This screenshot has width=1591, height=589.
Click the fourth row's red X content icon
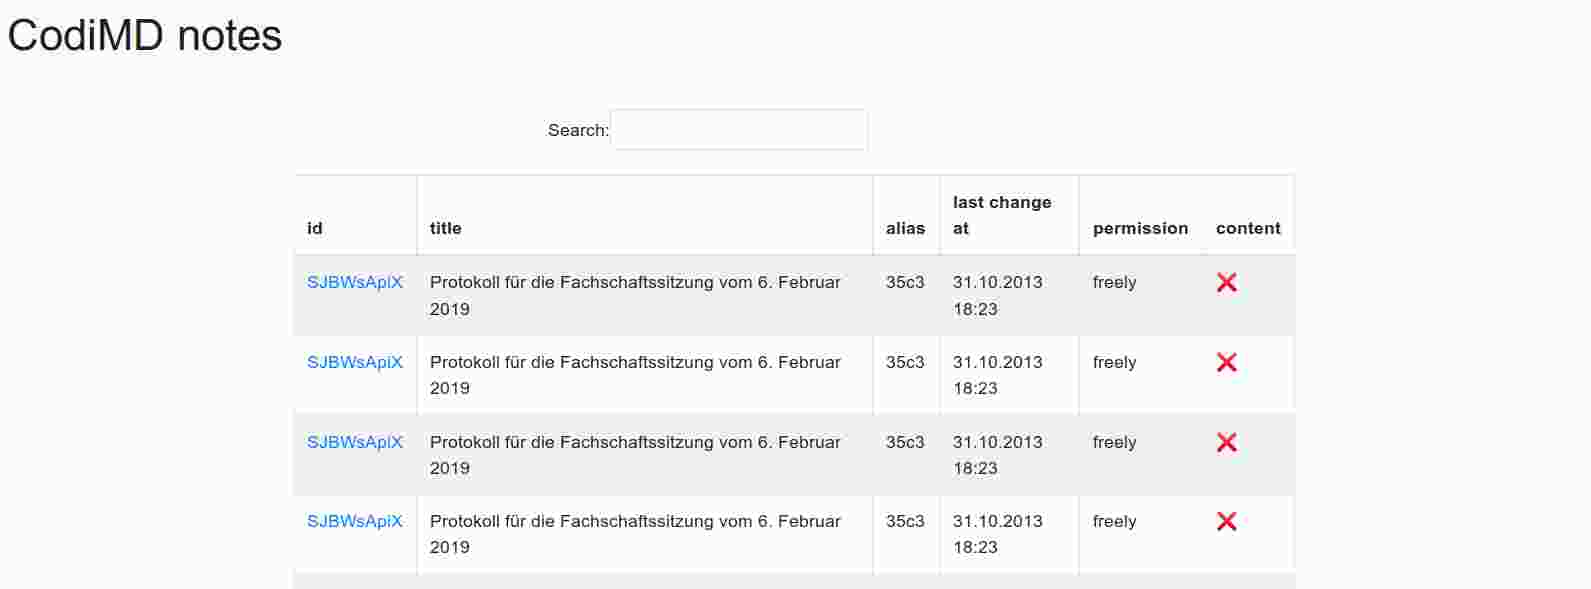1227,521
